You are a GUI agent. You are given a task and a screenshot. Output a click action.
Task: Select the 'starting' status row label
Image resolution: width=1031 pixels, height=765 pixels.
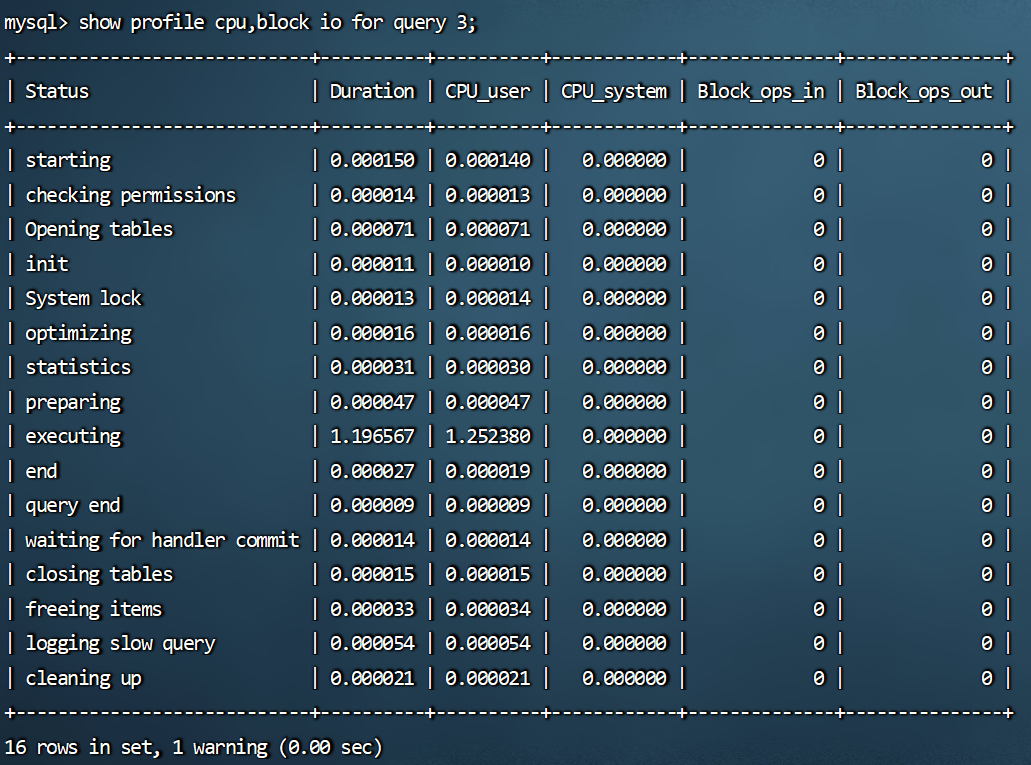tap(68, 160)
